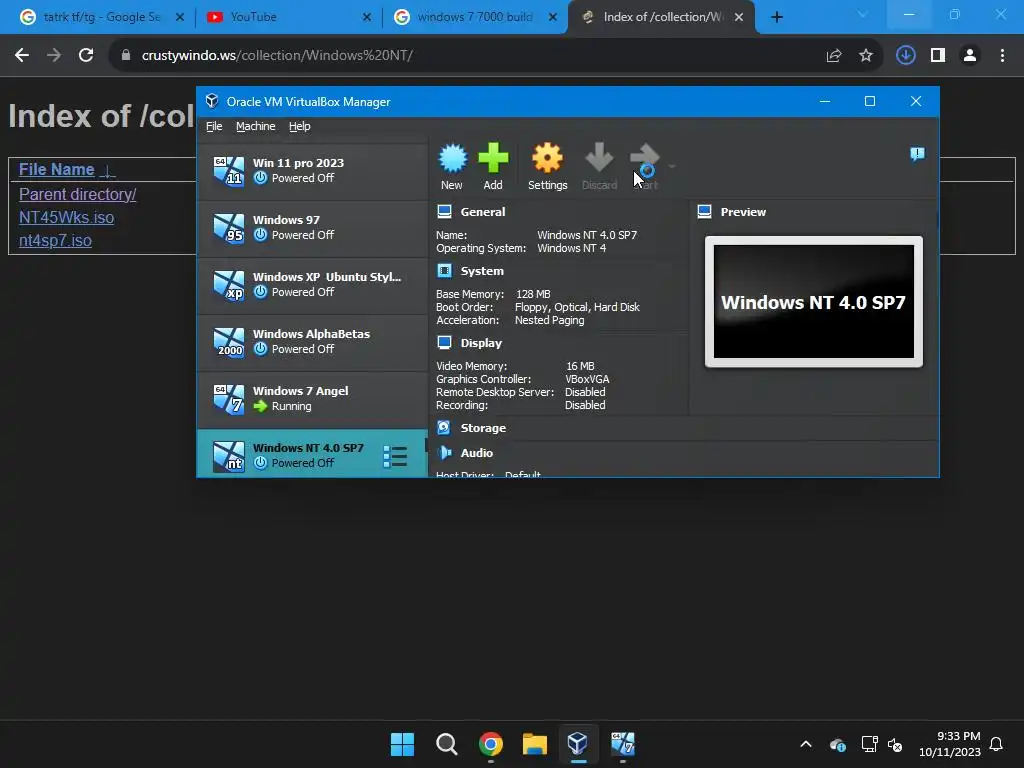This screenshot has height=768, width=1024.
Task: Open the Parent directory link in browser
Action: 77,194
